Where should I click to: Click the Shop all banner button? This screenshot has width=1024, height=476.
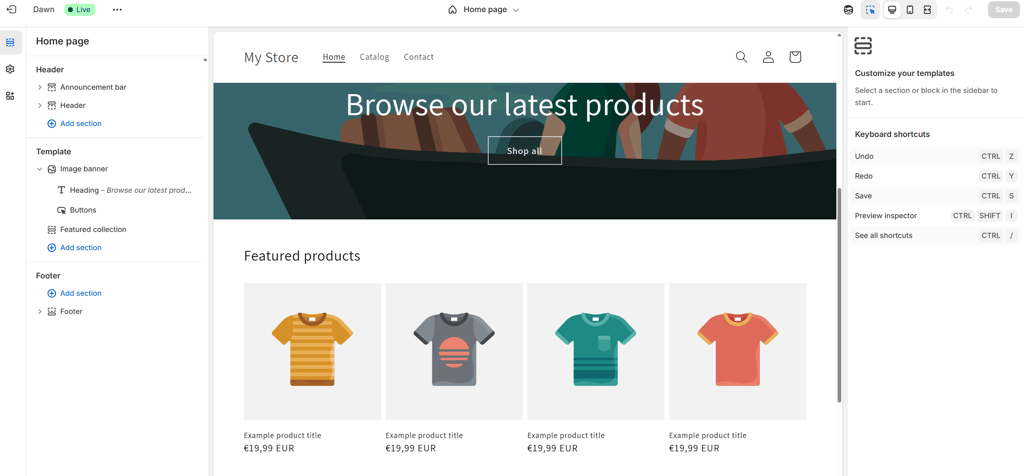524,151
